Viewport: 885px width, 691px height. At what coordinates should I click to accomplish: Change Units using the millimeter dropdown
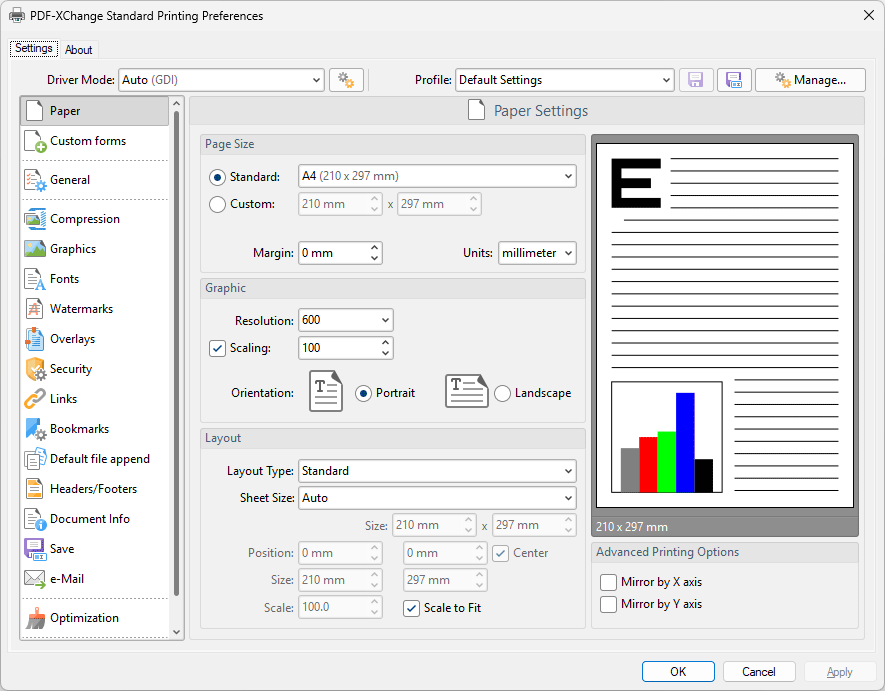[537, 252]
